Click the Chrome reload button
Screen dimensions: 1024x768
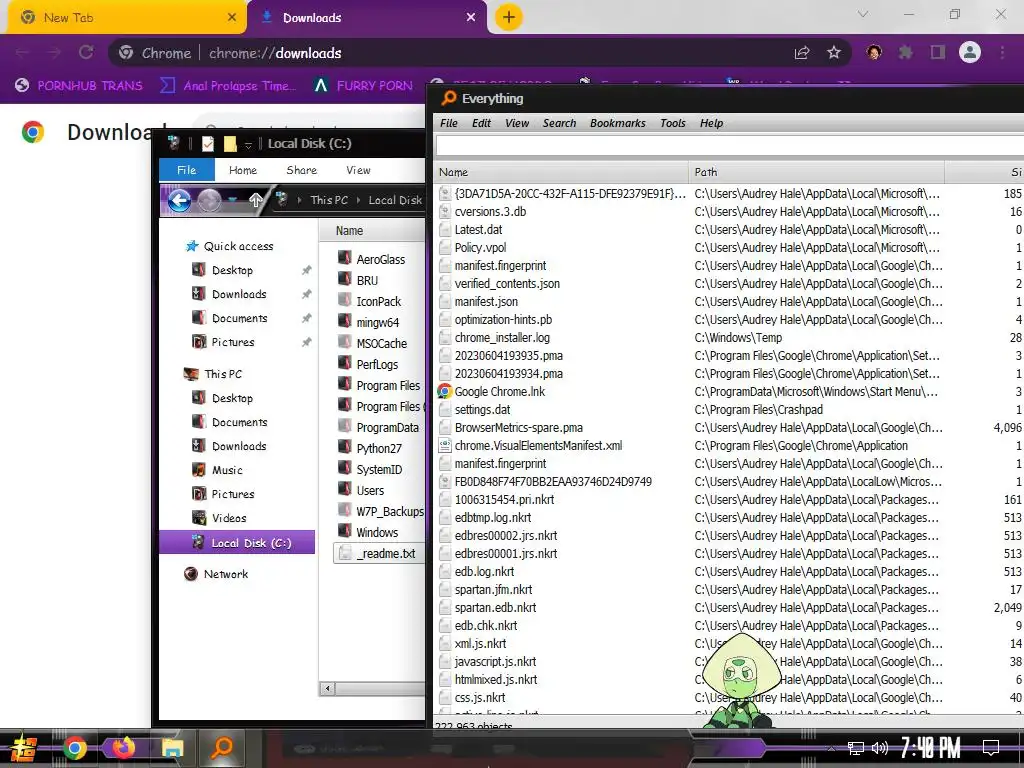click(86, 52)
